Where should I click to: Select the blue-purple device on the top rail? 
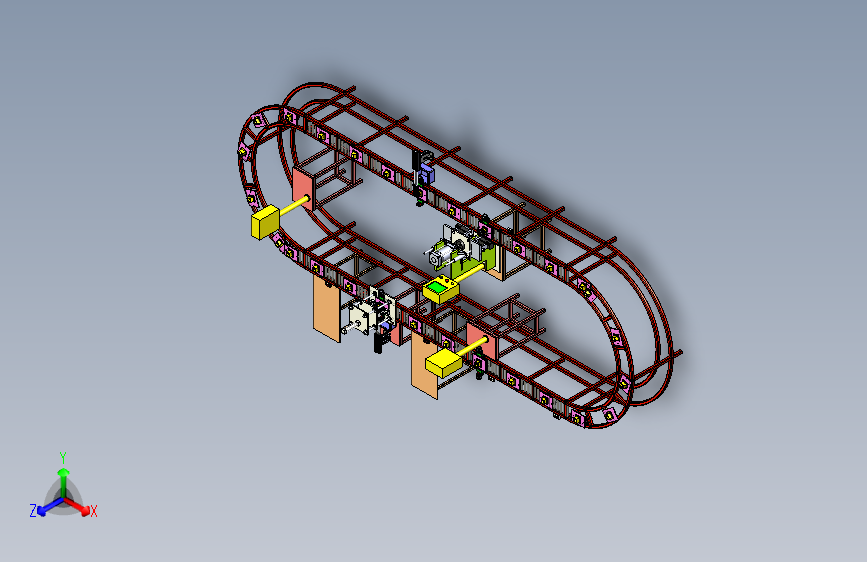426,173
